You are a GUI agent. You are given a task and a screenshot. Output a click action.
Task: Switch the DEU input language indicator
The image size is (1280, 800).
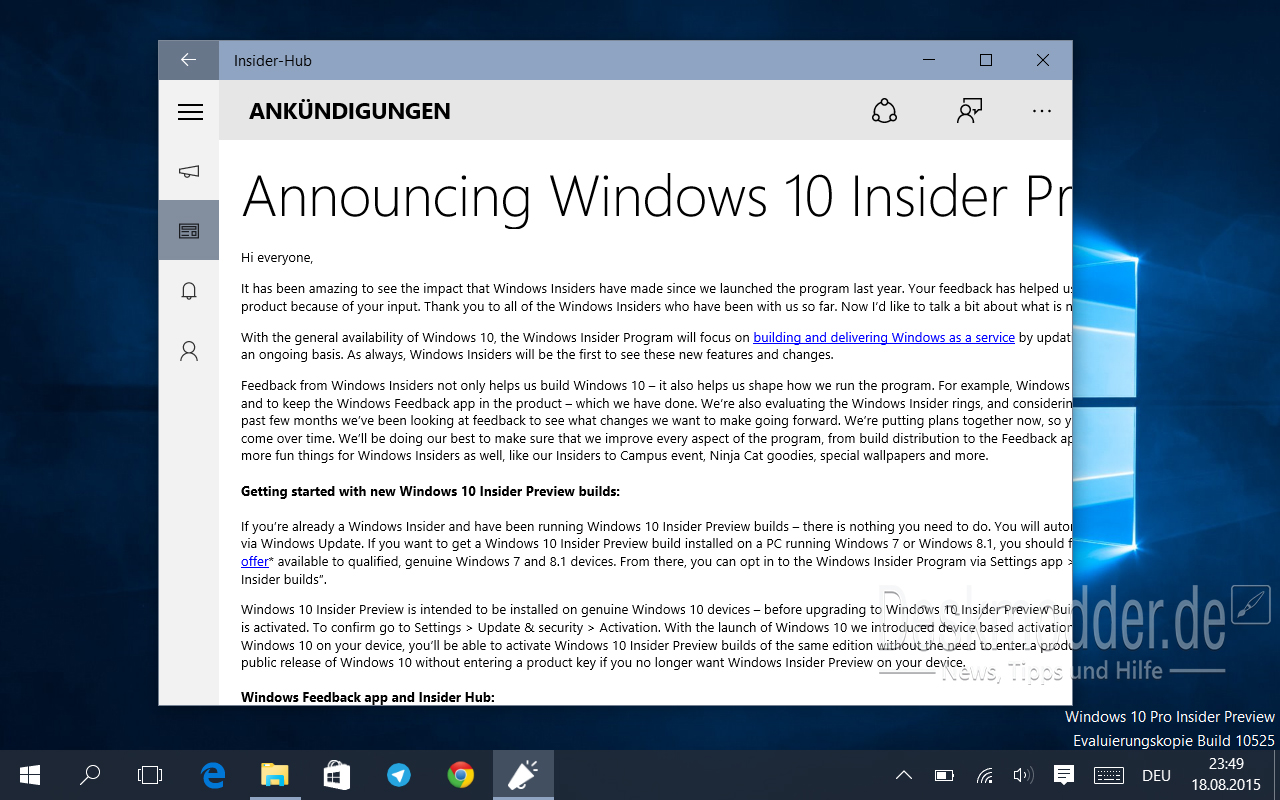click(1156, 775)
